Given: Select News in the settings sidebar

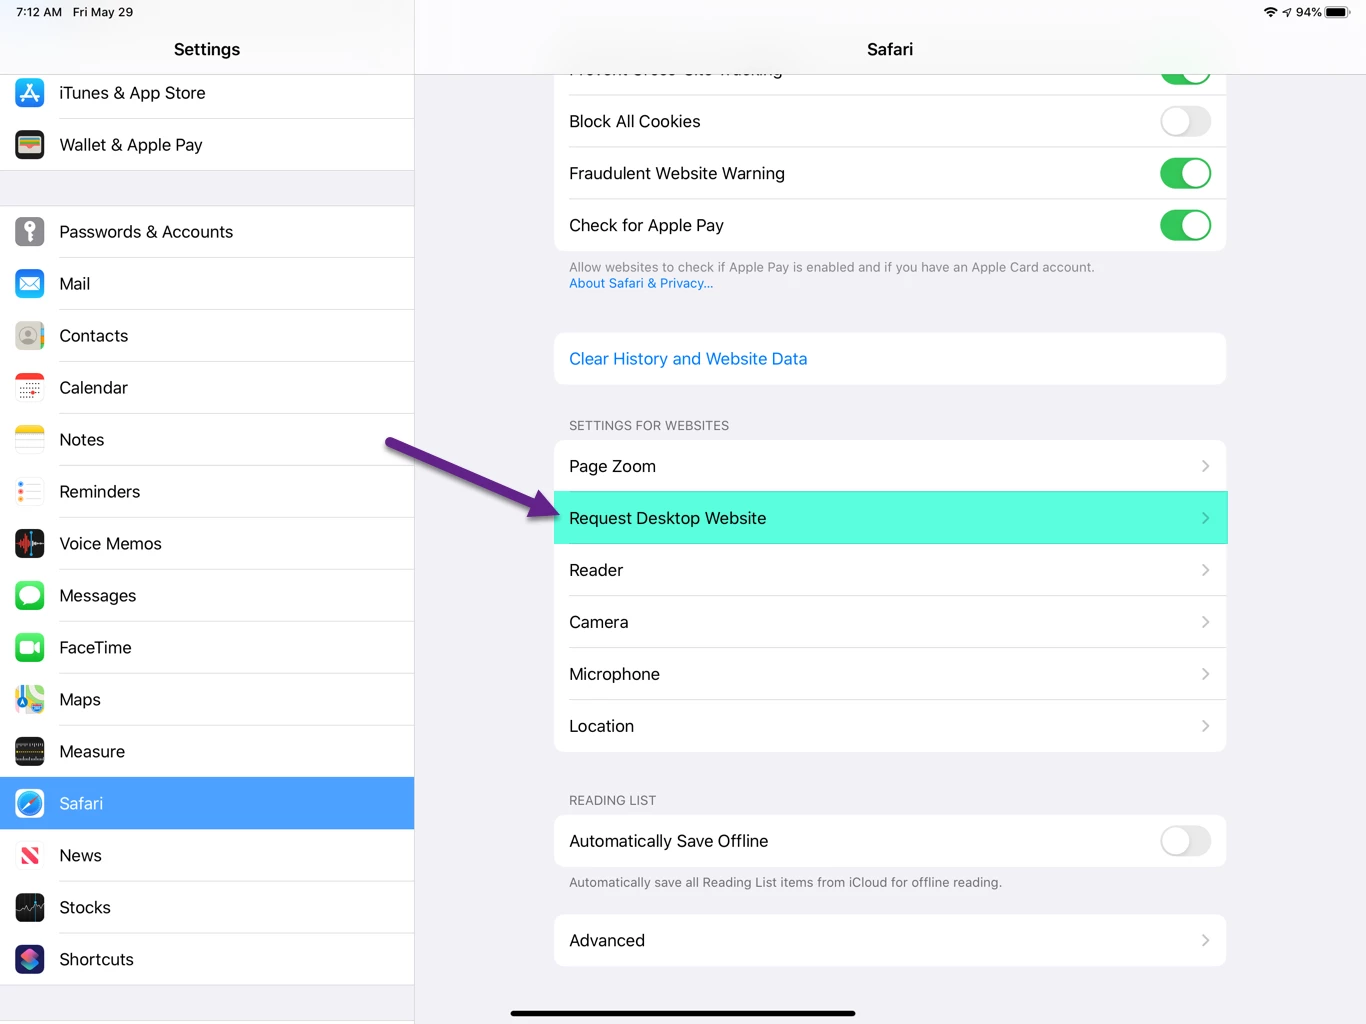Looking at the screenshot, I should (x=207, y=856).
